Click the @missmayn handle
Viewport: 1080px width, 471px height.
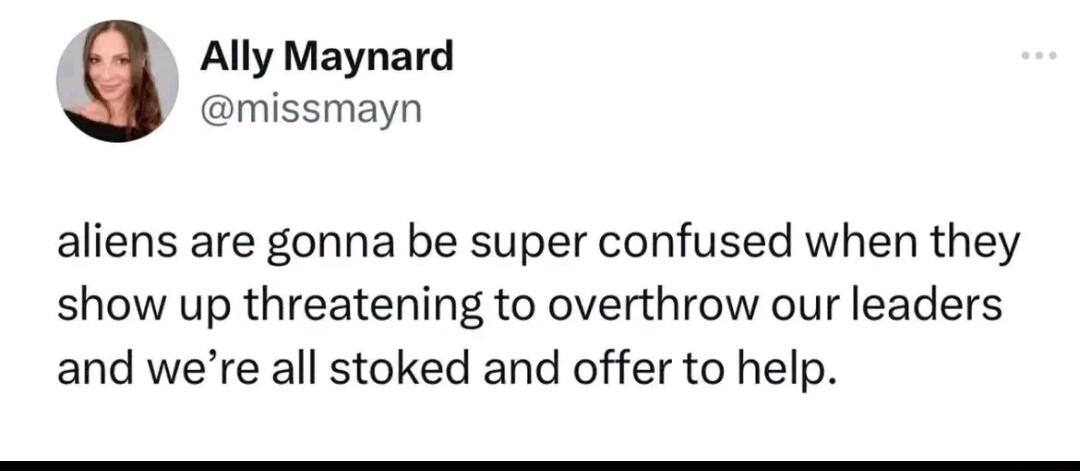[311, 106]
